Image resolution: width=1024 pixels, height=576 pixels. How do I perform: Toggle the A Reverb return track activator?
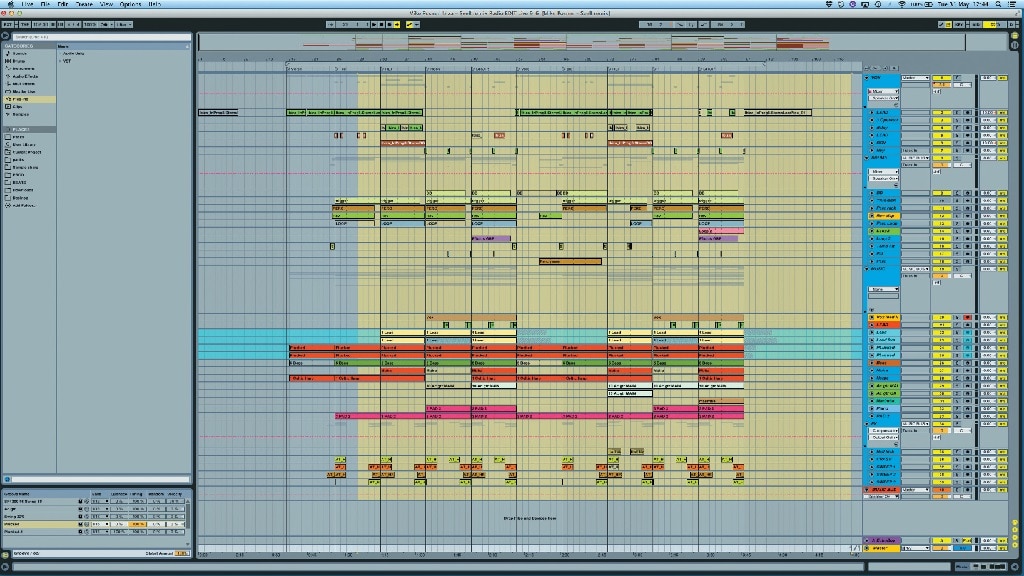[942, 541]
